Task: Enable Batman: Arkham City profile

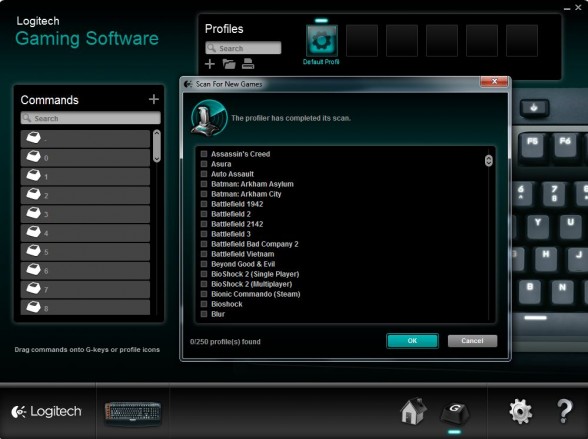Action: 204,194
